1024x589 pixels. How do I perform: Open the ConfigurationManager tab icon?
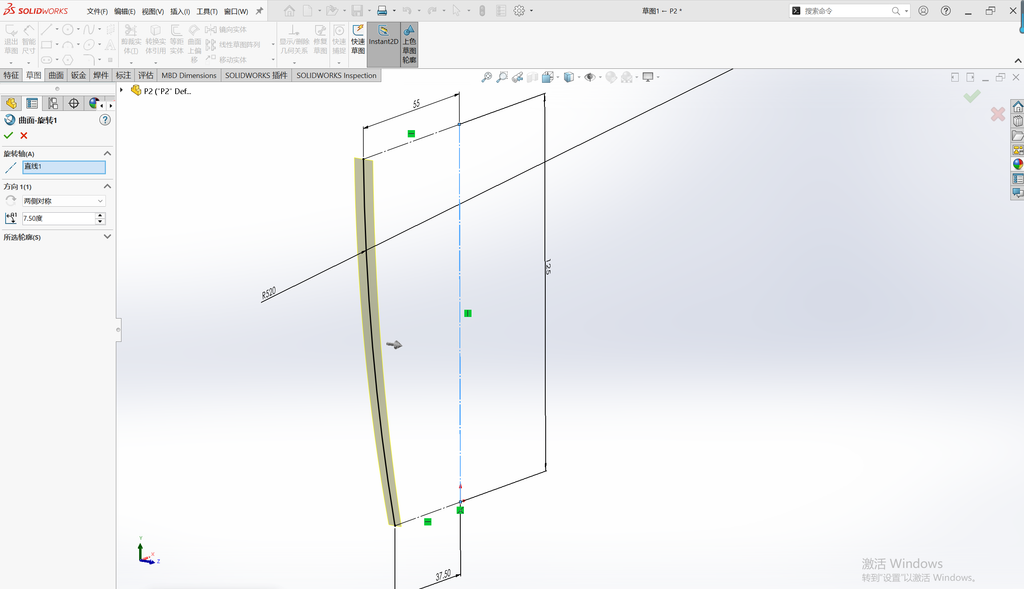point(53,103)
